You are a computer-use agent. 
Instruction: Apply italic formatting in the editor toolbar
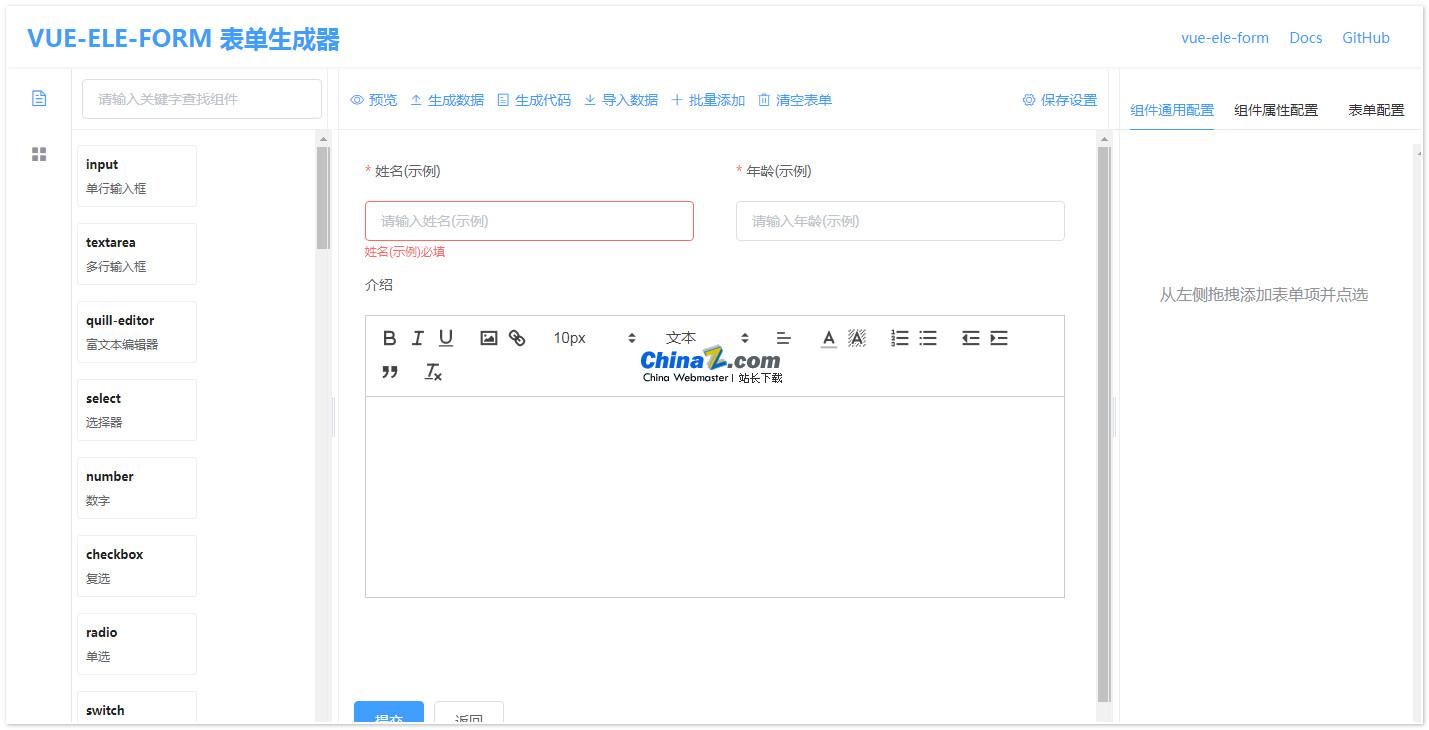(417, 338)
